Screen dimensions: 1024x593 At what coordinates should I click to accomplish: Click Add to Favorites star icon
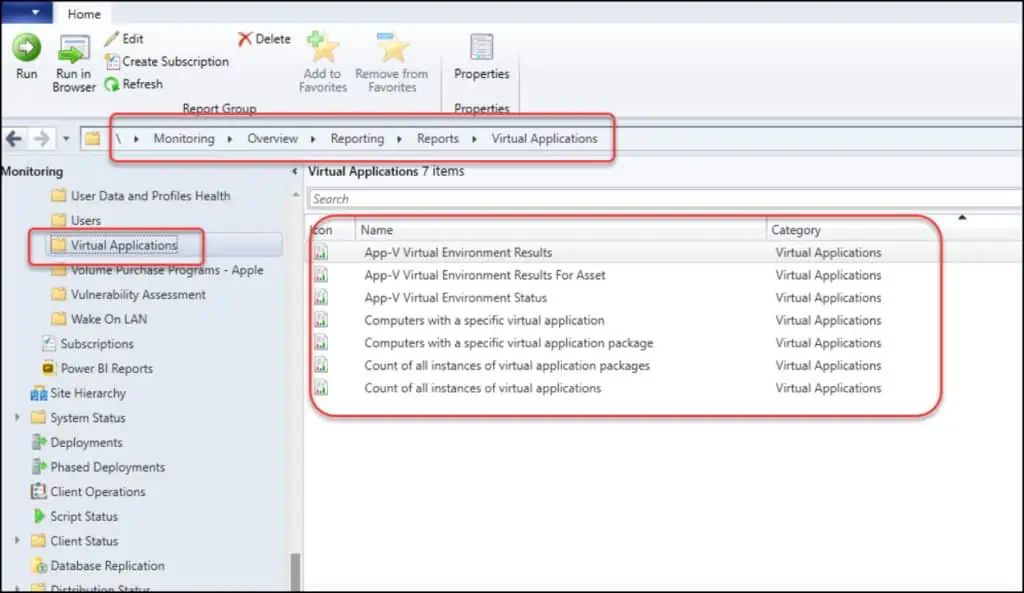[x=323, y=48]
